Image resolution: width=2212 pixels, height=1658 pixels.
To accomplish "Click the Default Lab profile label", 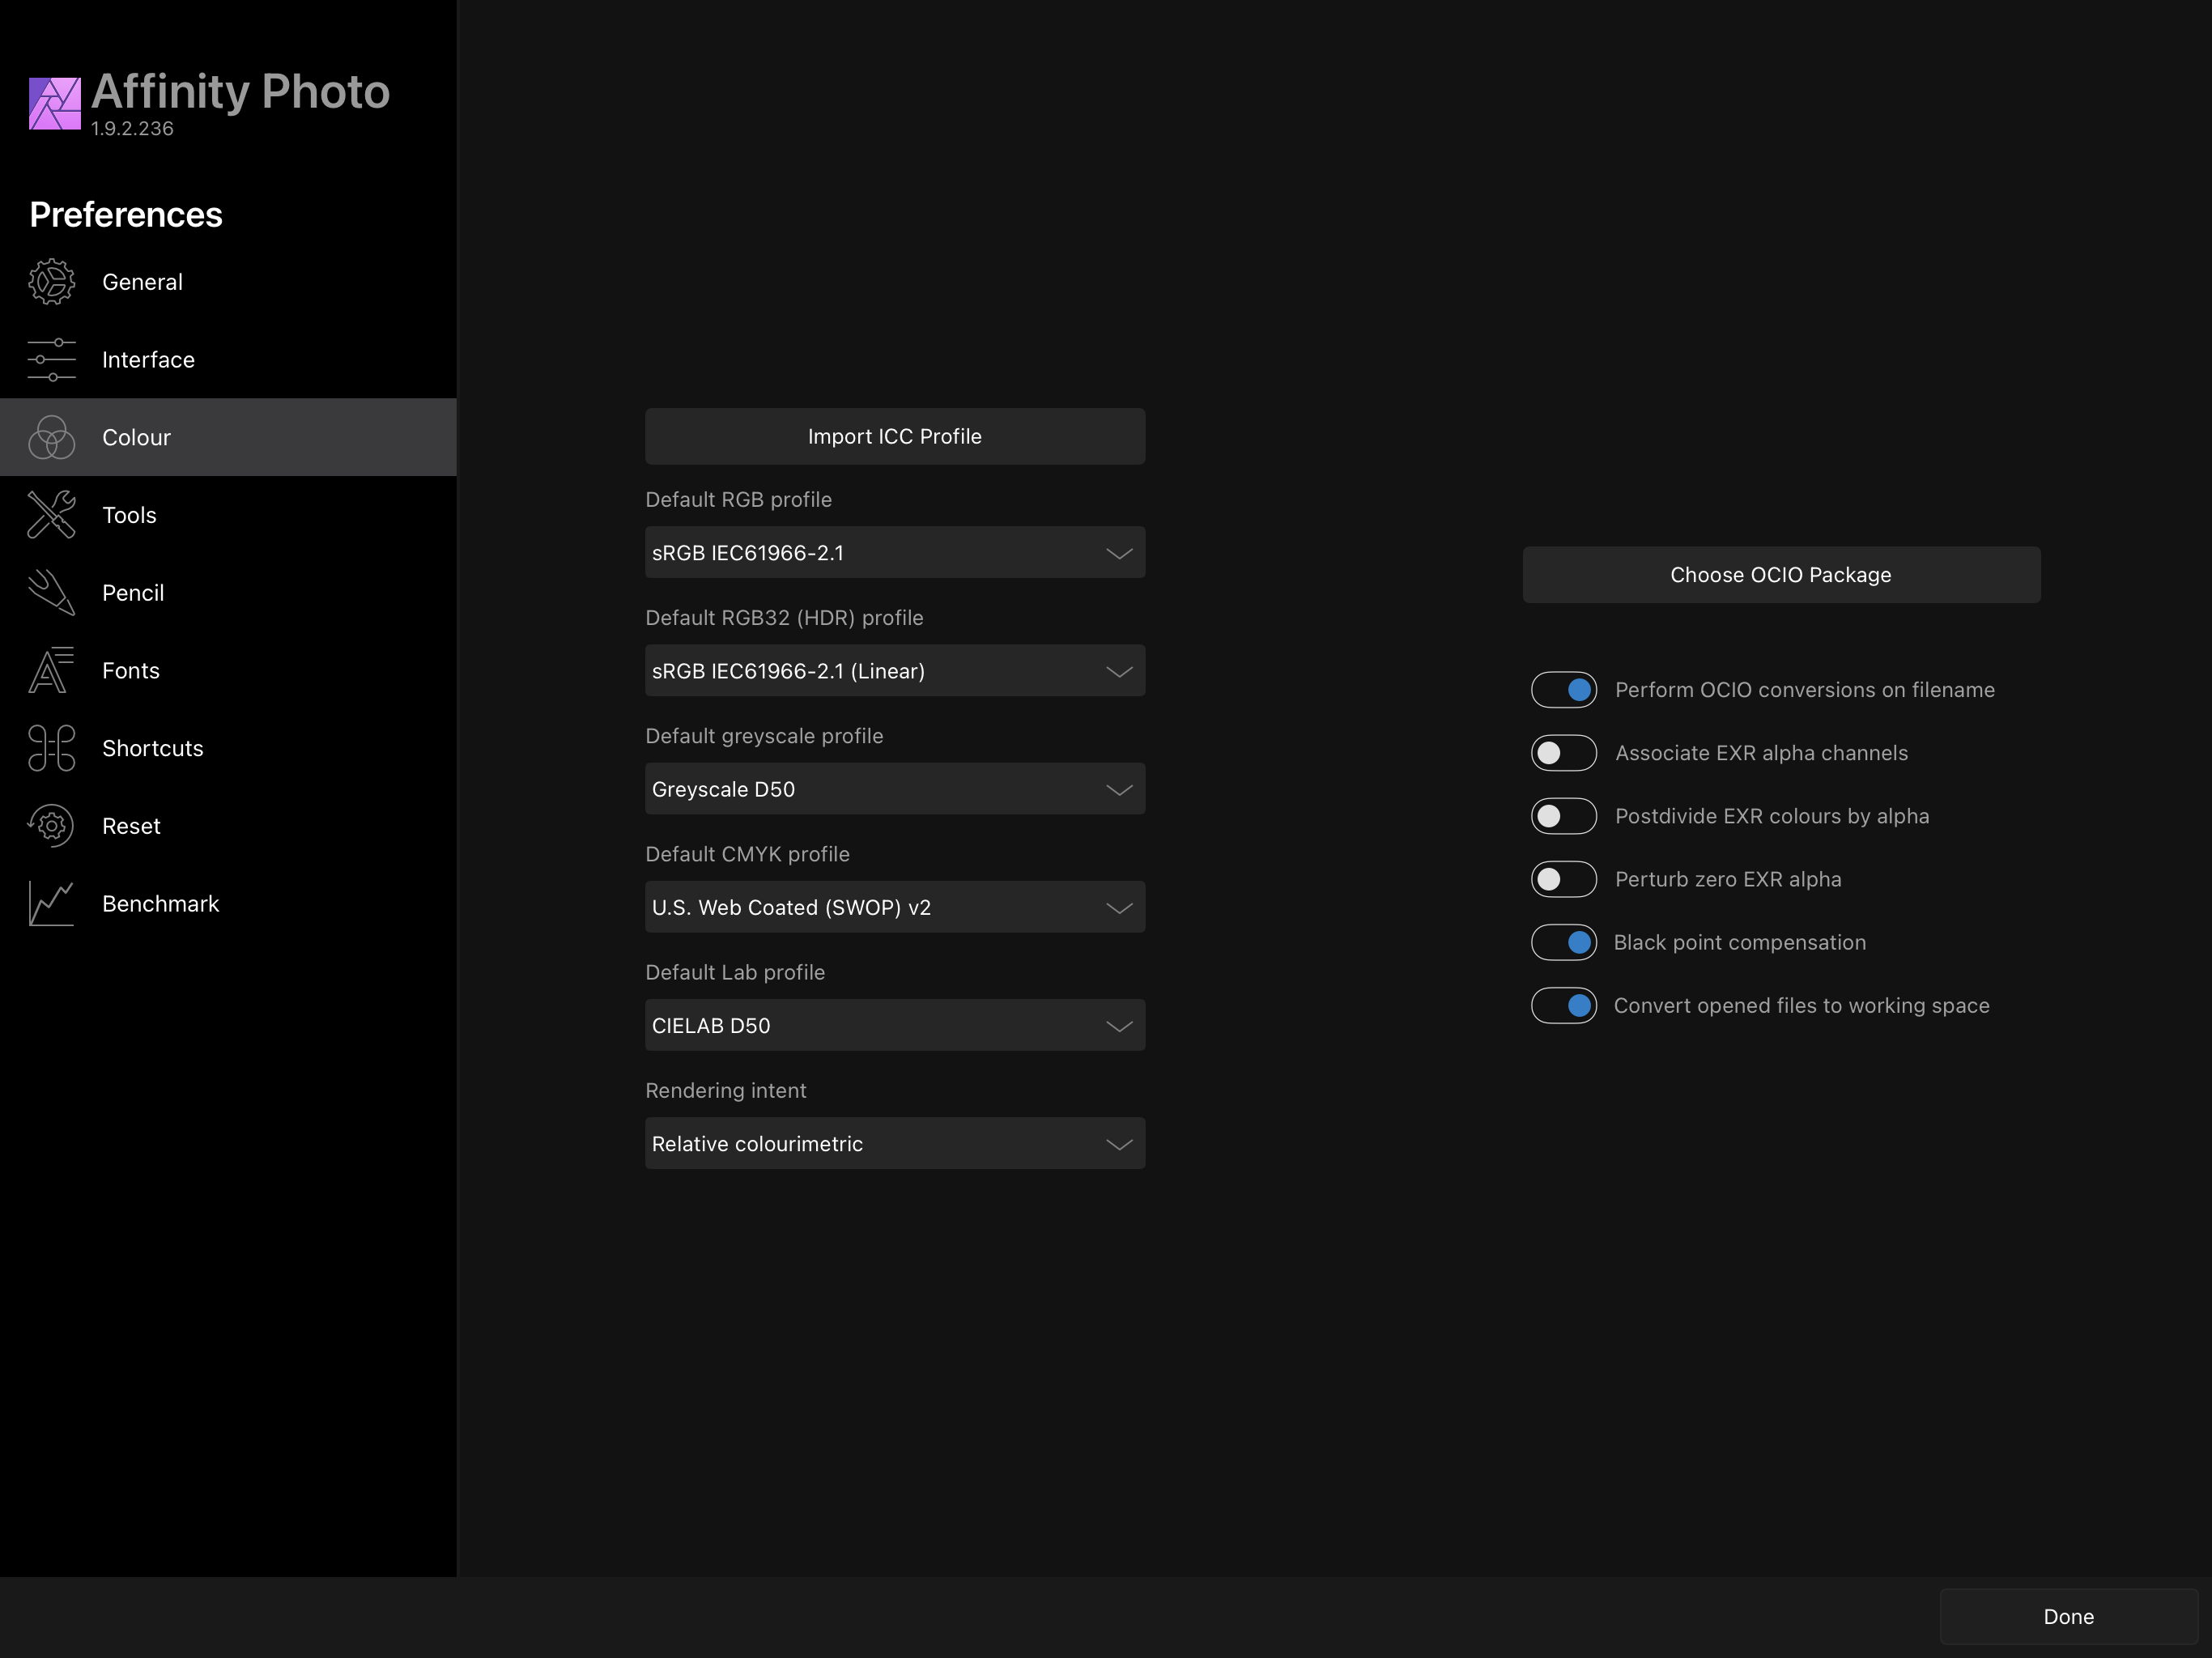I will 735,972.
